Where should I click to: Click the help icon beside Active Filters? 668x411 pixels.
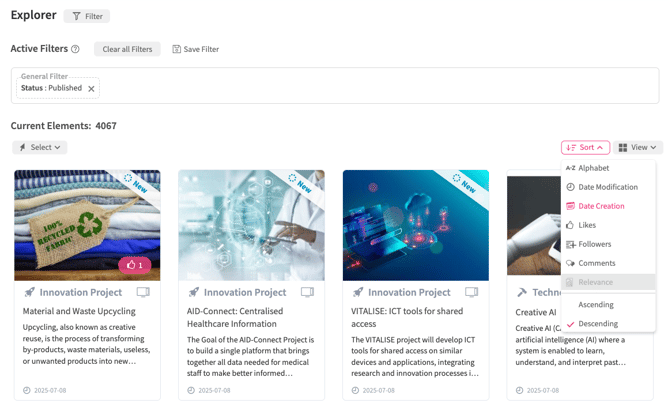[75, 49]
